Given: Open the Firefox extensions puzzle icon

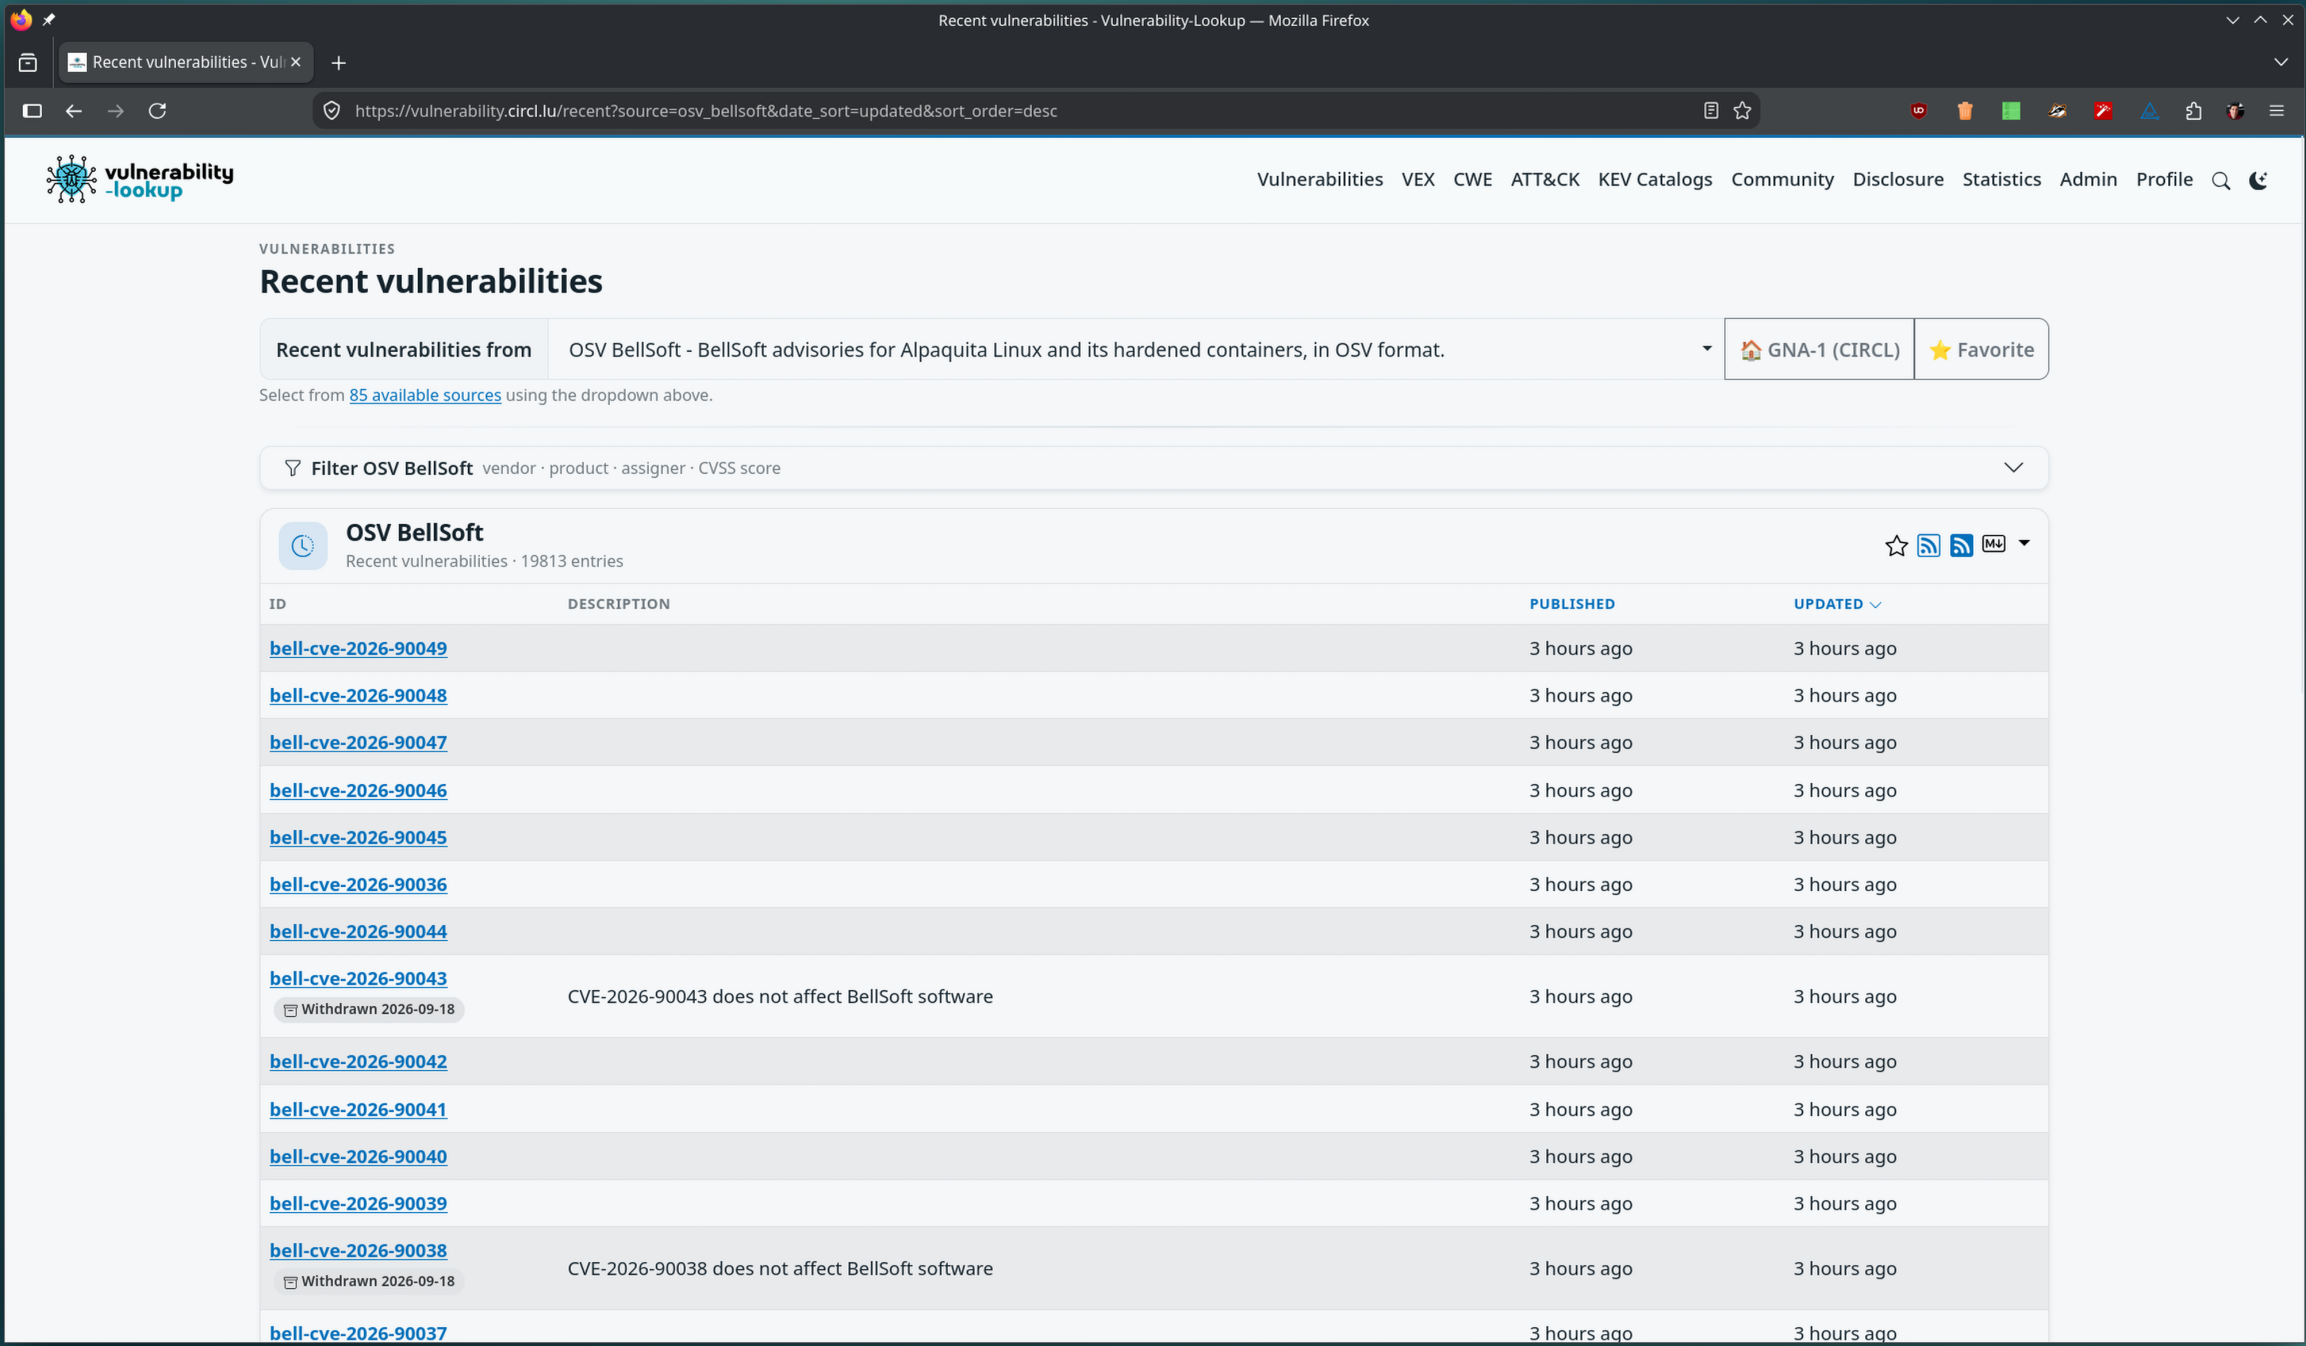Looking at the screenshot, I should pos(2193,111).
